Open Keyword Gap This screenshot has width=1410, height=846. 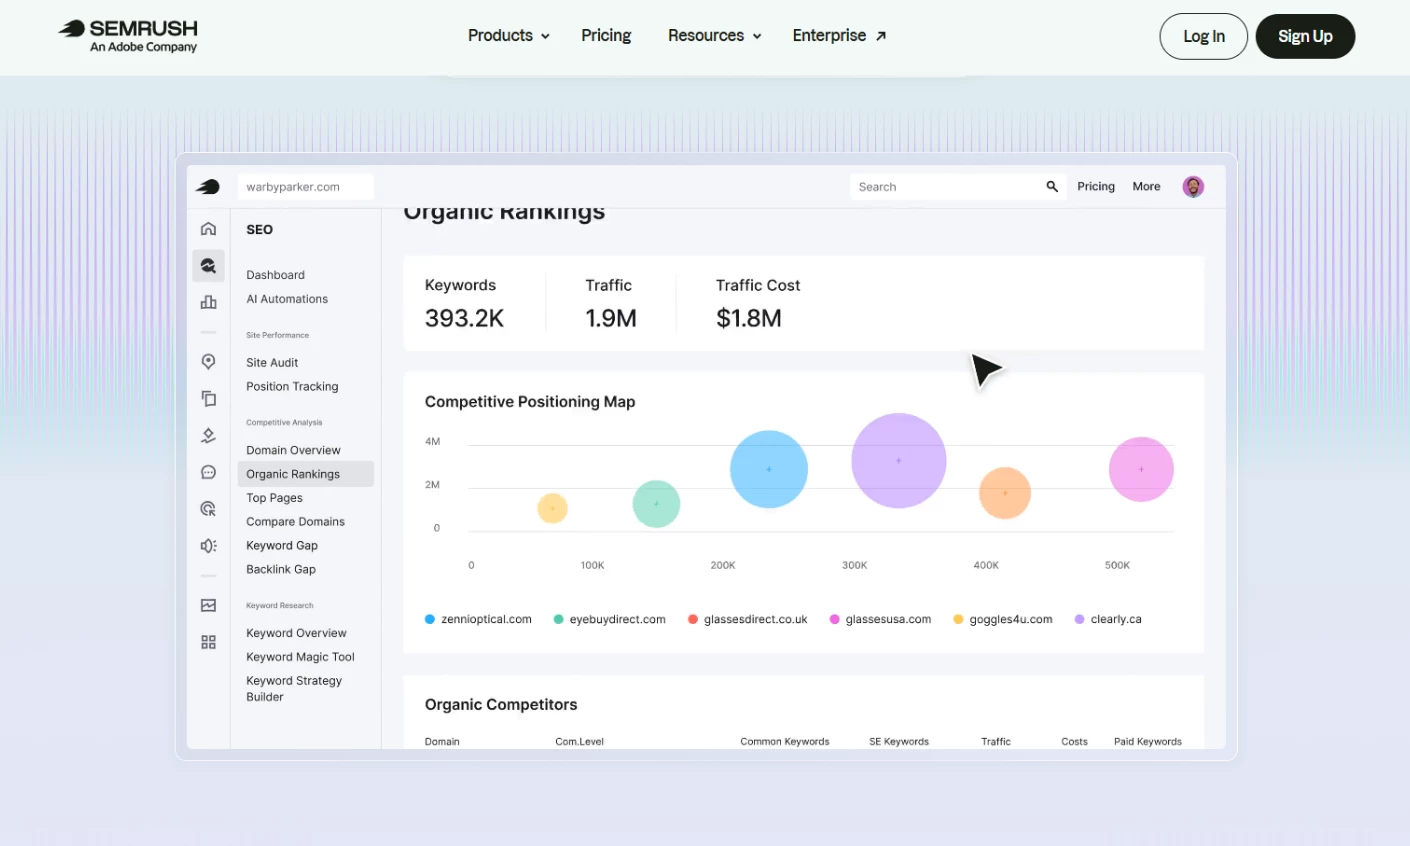pyautogui.click(x=282, y=546)
